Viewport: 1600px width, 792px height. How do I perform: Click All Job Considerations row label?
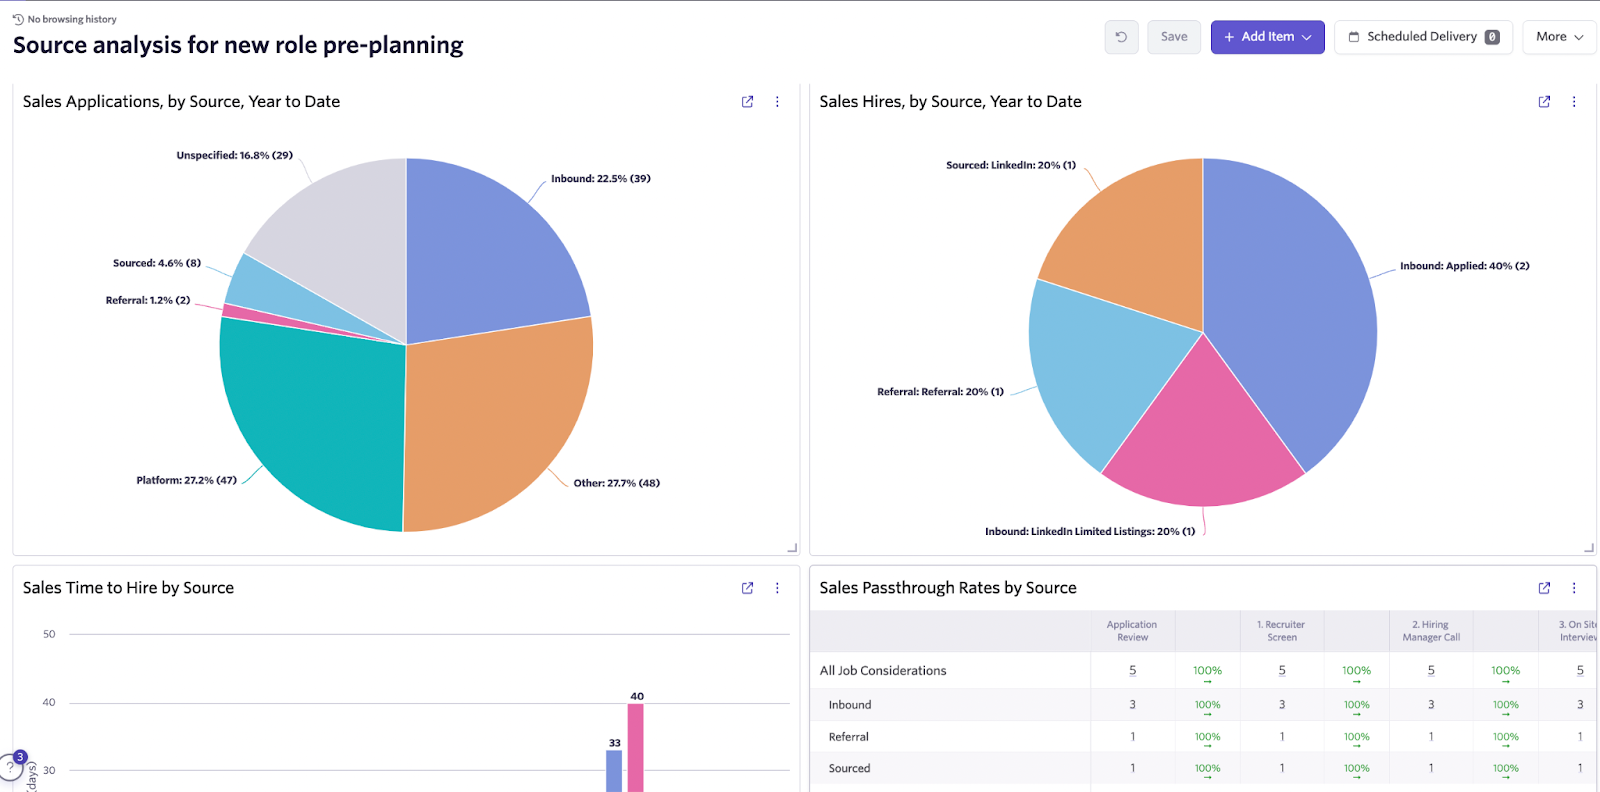pos(883,671)
